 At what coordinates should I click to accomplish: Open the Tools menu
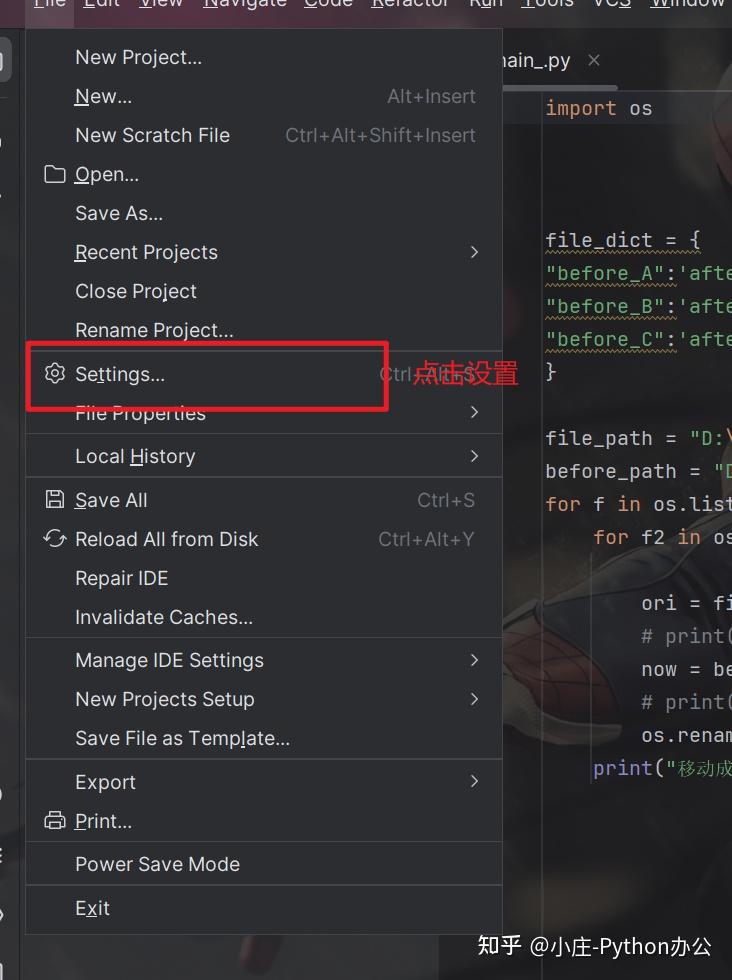coord(547,5)
